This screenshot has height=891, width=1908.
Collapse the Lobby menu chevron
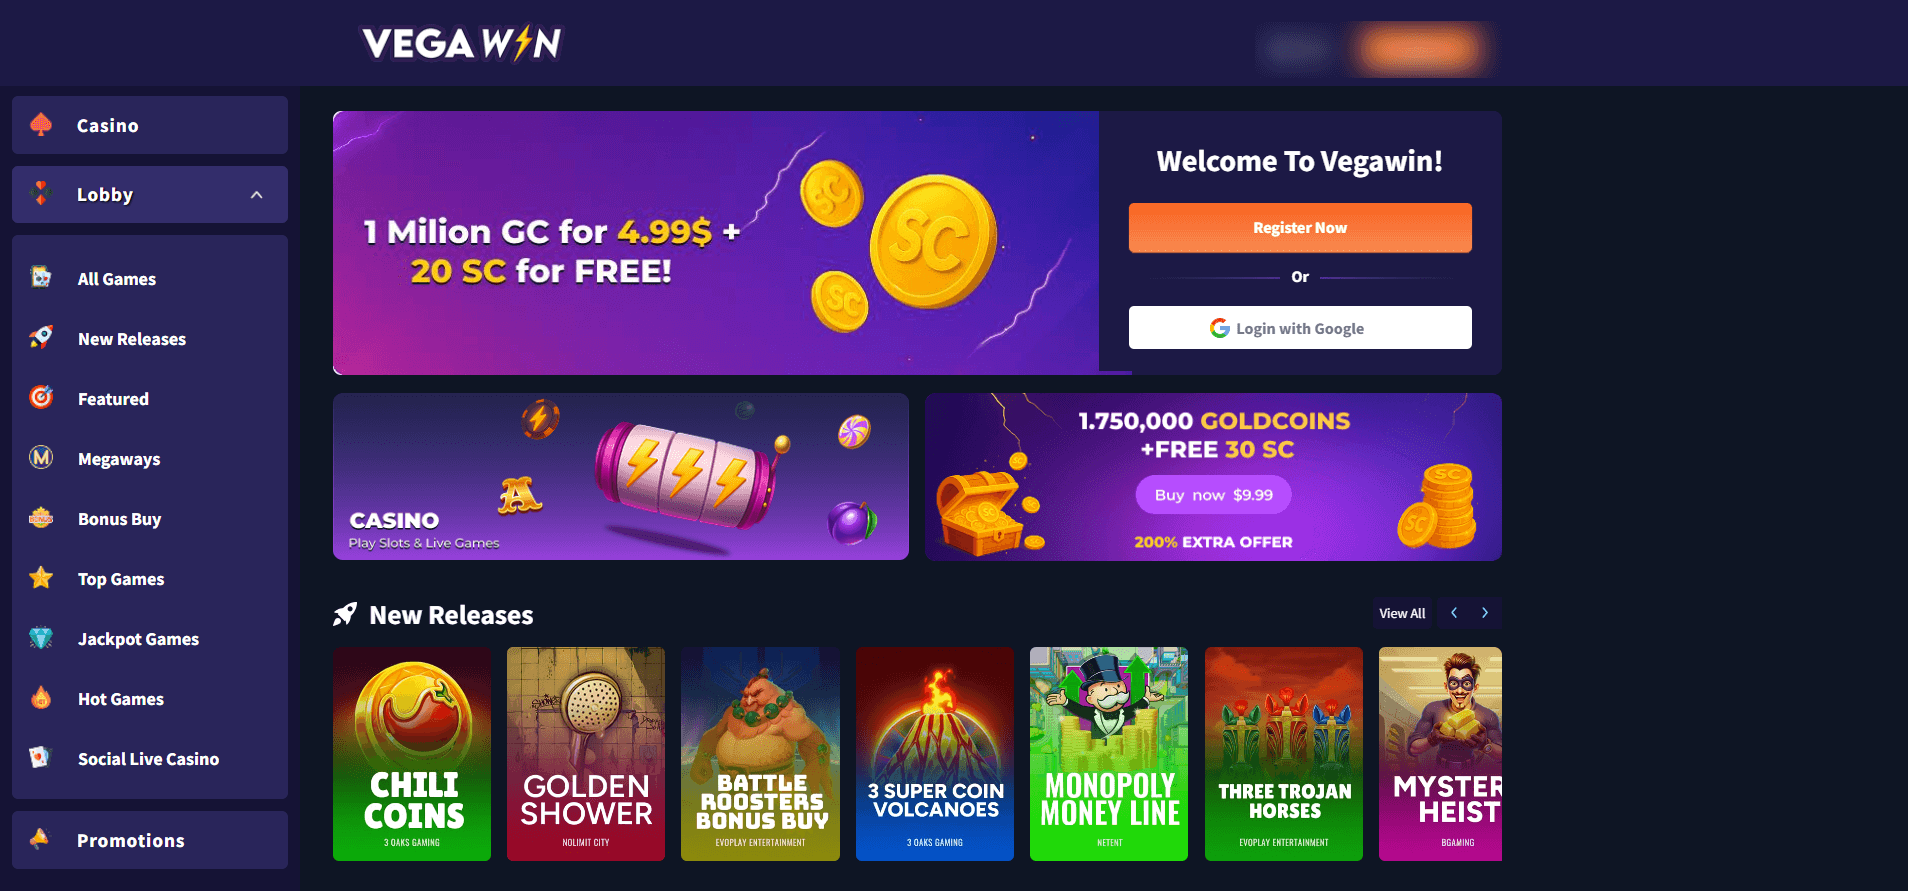[x=257, y=195]
